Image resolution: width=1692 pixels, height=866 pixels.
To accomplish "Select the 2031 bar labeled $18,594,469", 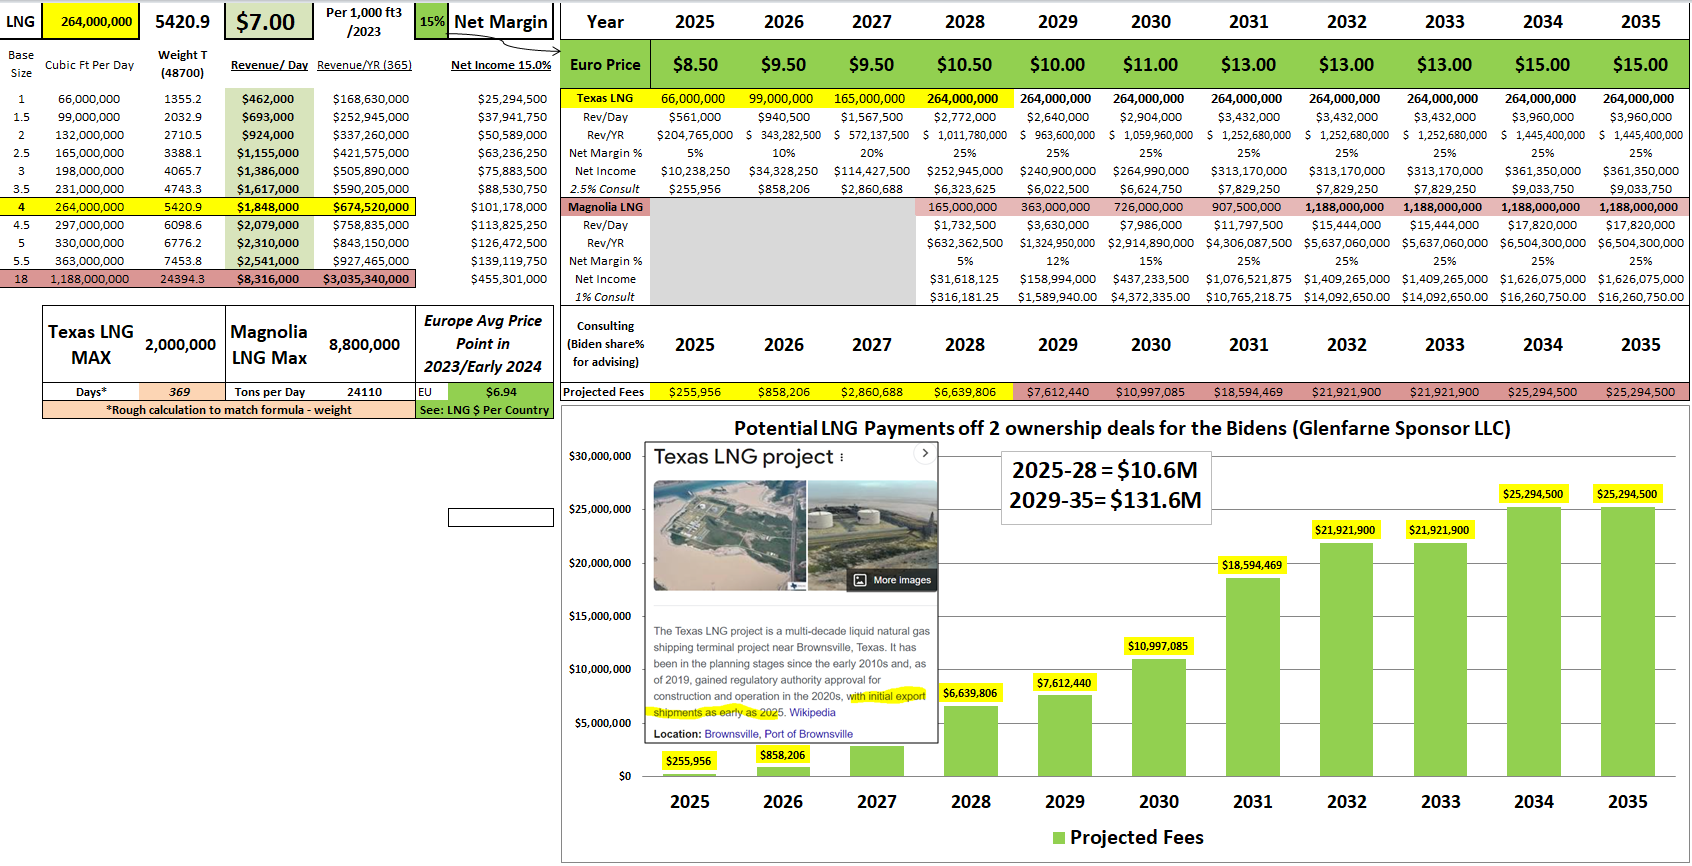I will click(x=1252, y=677).
